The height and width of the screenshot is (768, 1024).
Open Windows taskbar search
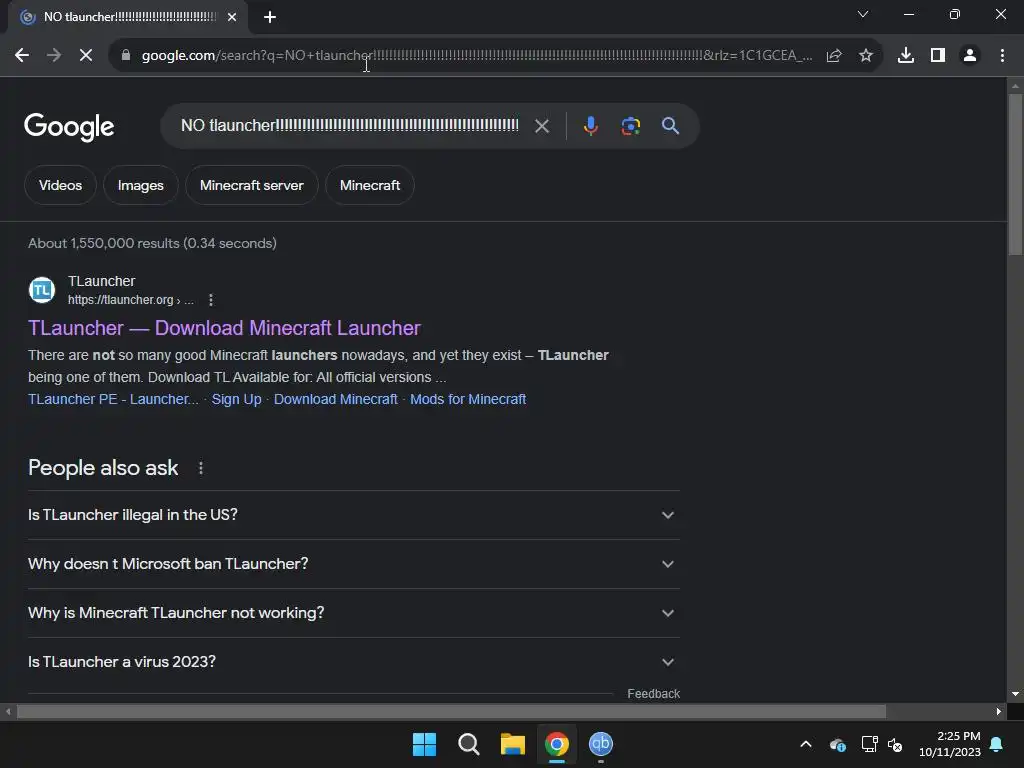469,744
